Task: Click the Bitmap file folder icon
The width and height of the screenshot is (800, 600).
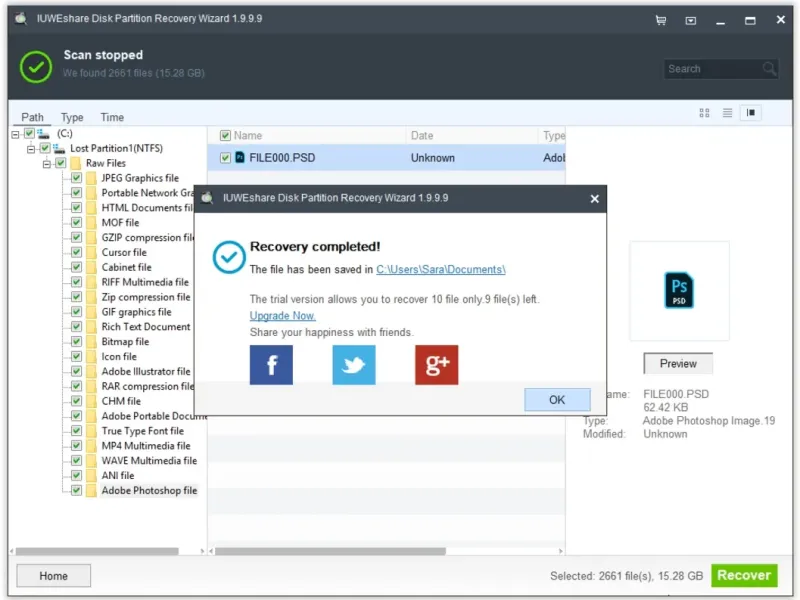Action: (x=91, y=341)
